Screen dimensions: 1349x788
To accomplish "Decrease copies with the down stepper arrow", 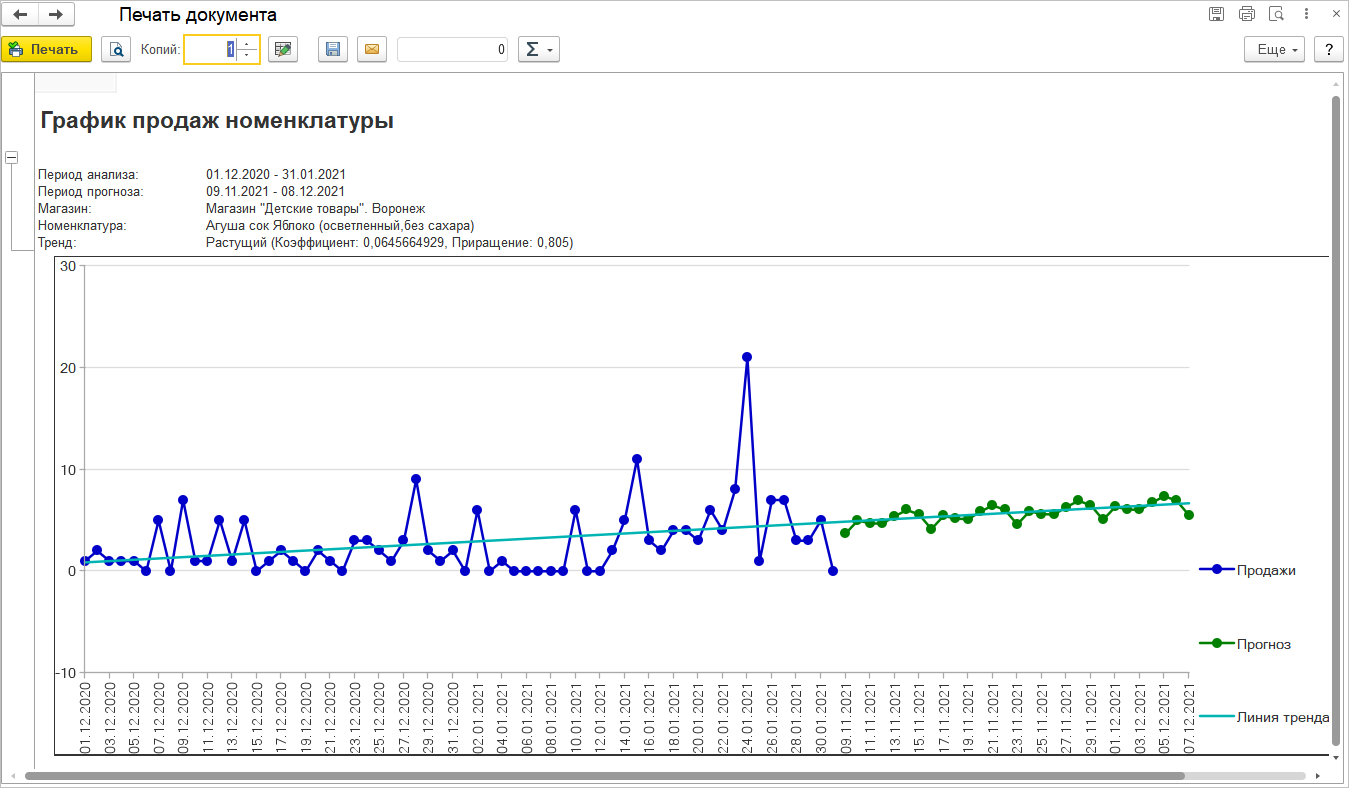I will point(248,55).
